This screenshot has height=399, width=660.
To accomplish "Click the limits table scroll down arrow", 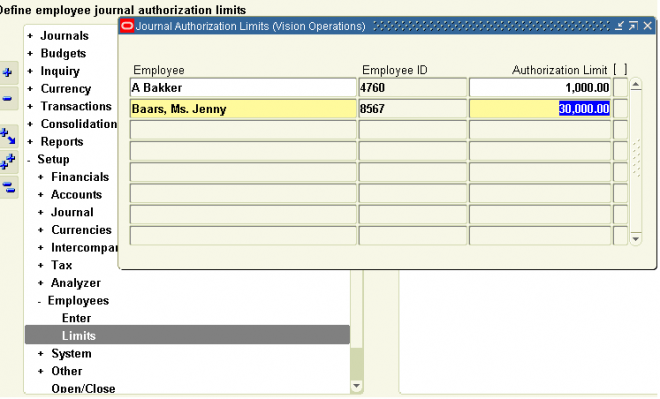I will [636, 239].
